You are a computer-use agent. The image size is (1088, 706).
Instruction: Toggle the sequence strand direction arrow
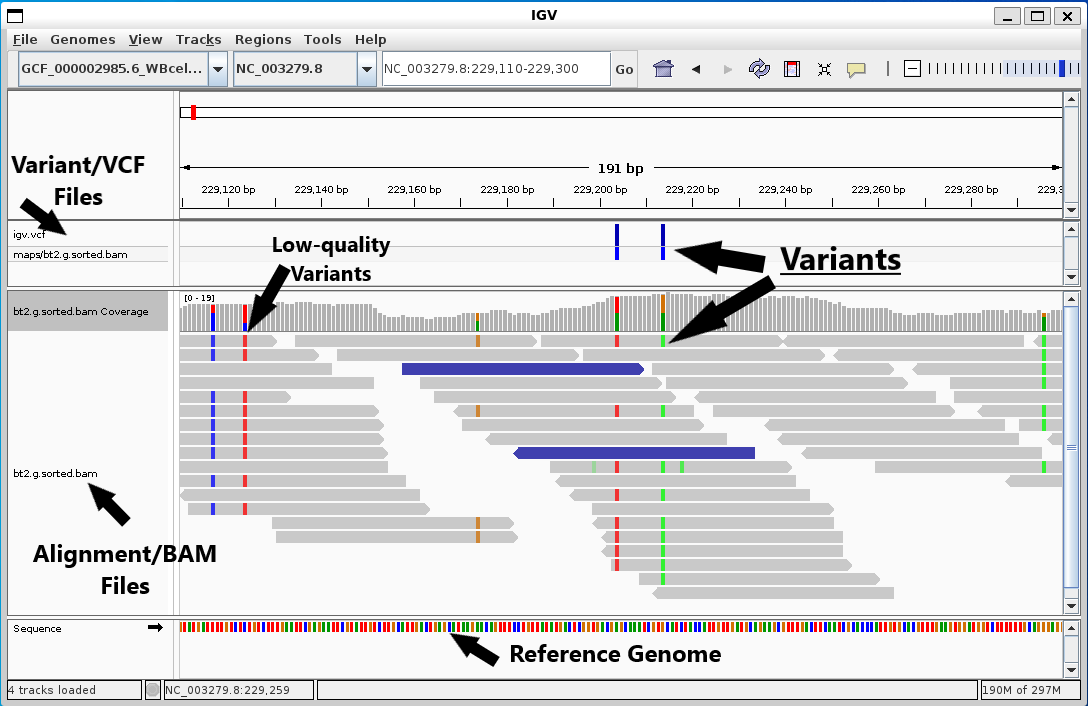[156, 628]
